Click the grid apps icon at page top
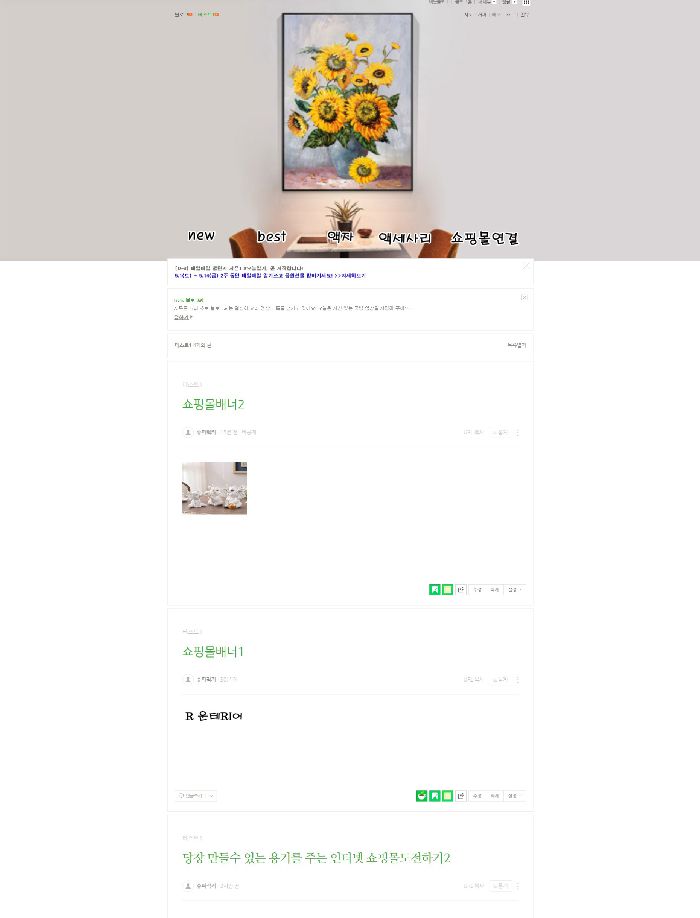Image resolution: width=700 pixels, height=918 pixels. 526,2
